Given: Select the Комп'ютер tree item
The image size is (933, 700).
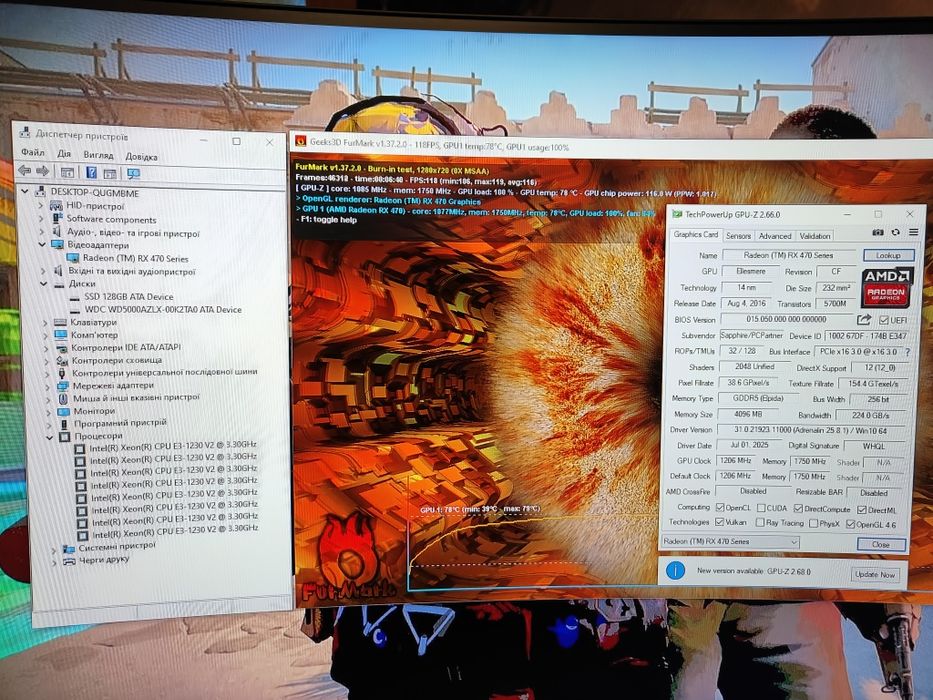Looking at the screenshot, I should pyautogui.click(x=94, y=335).
